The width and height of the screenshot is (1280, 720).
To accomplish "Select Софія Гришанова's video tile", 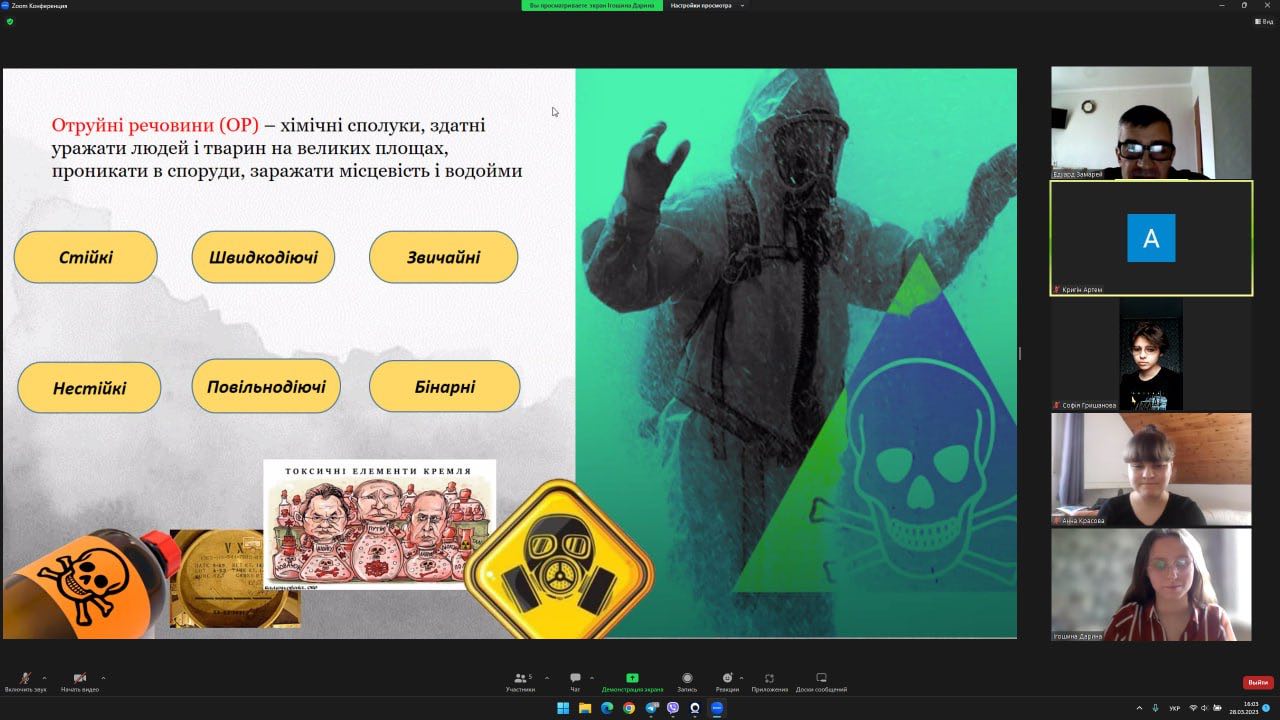I will [x=1151, y=355].
